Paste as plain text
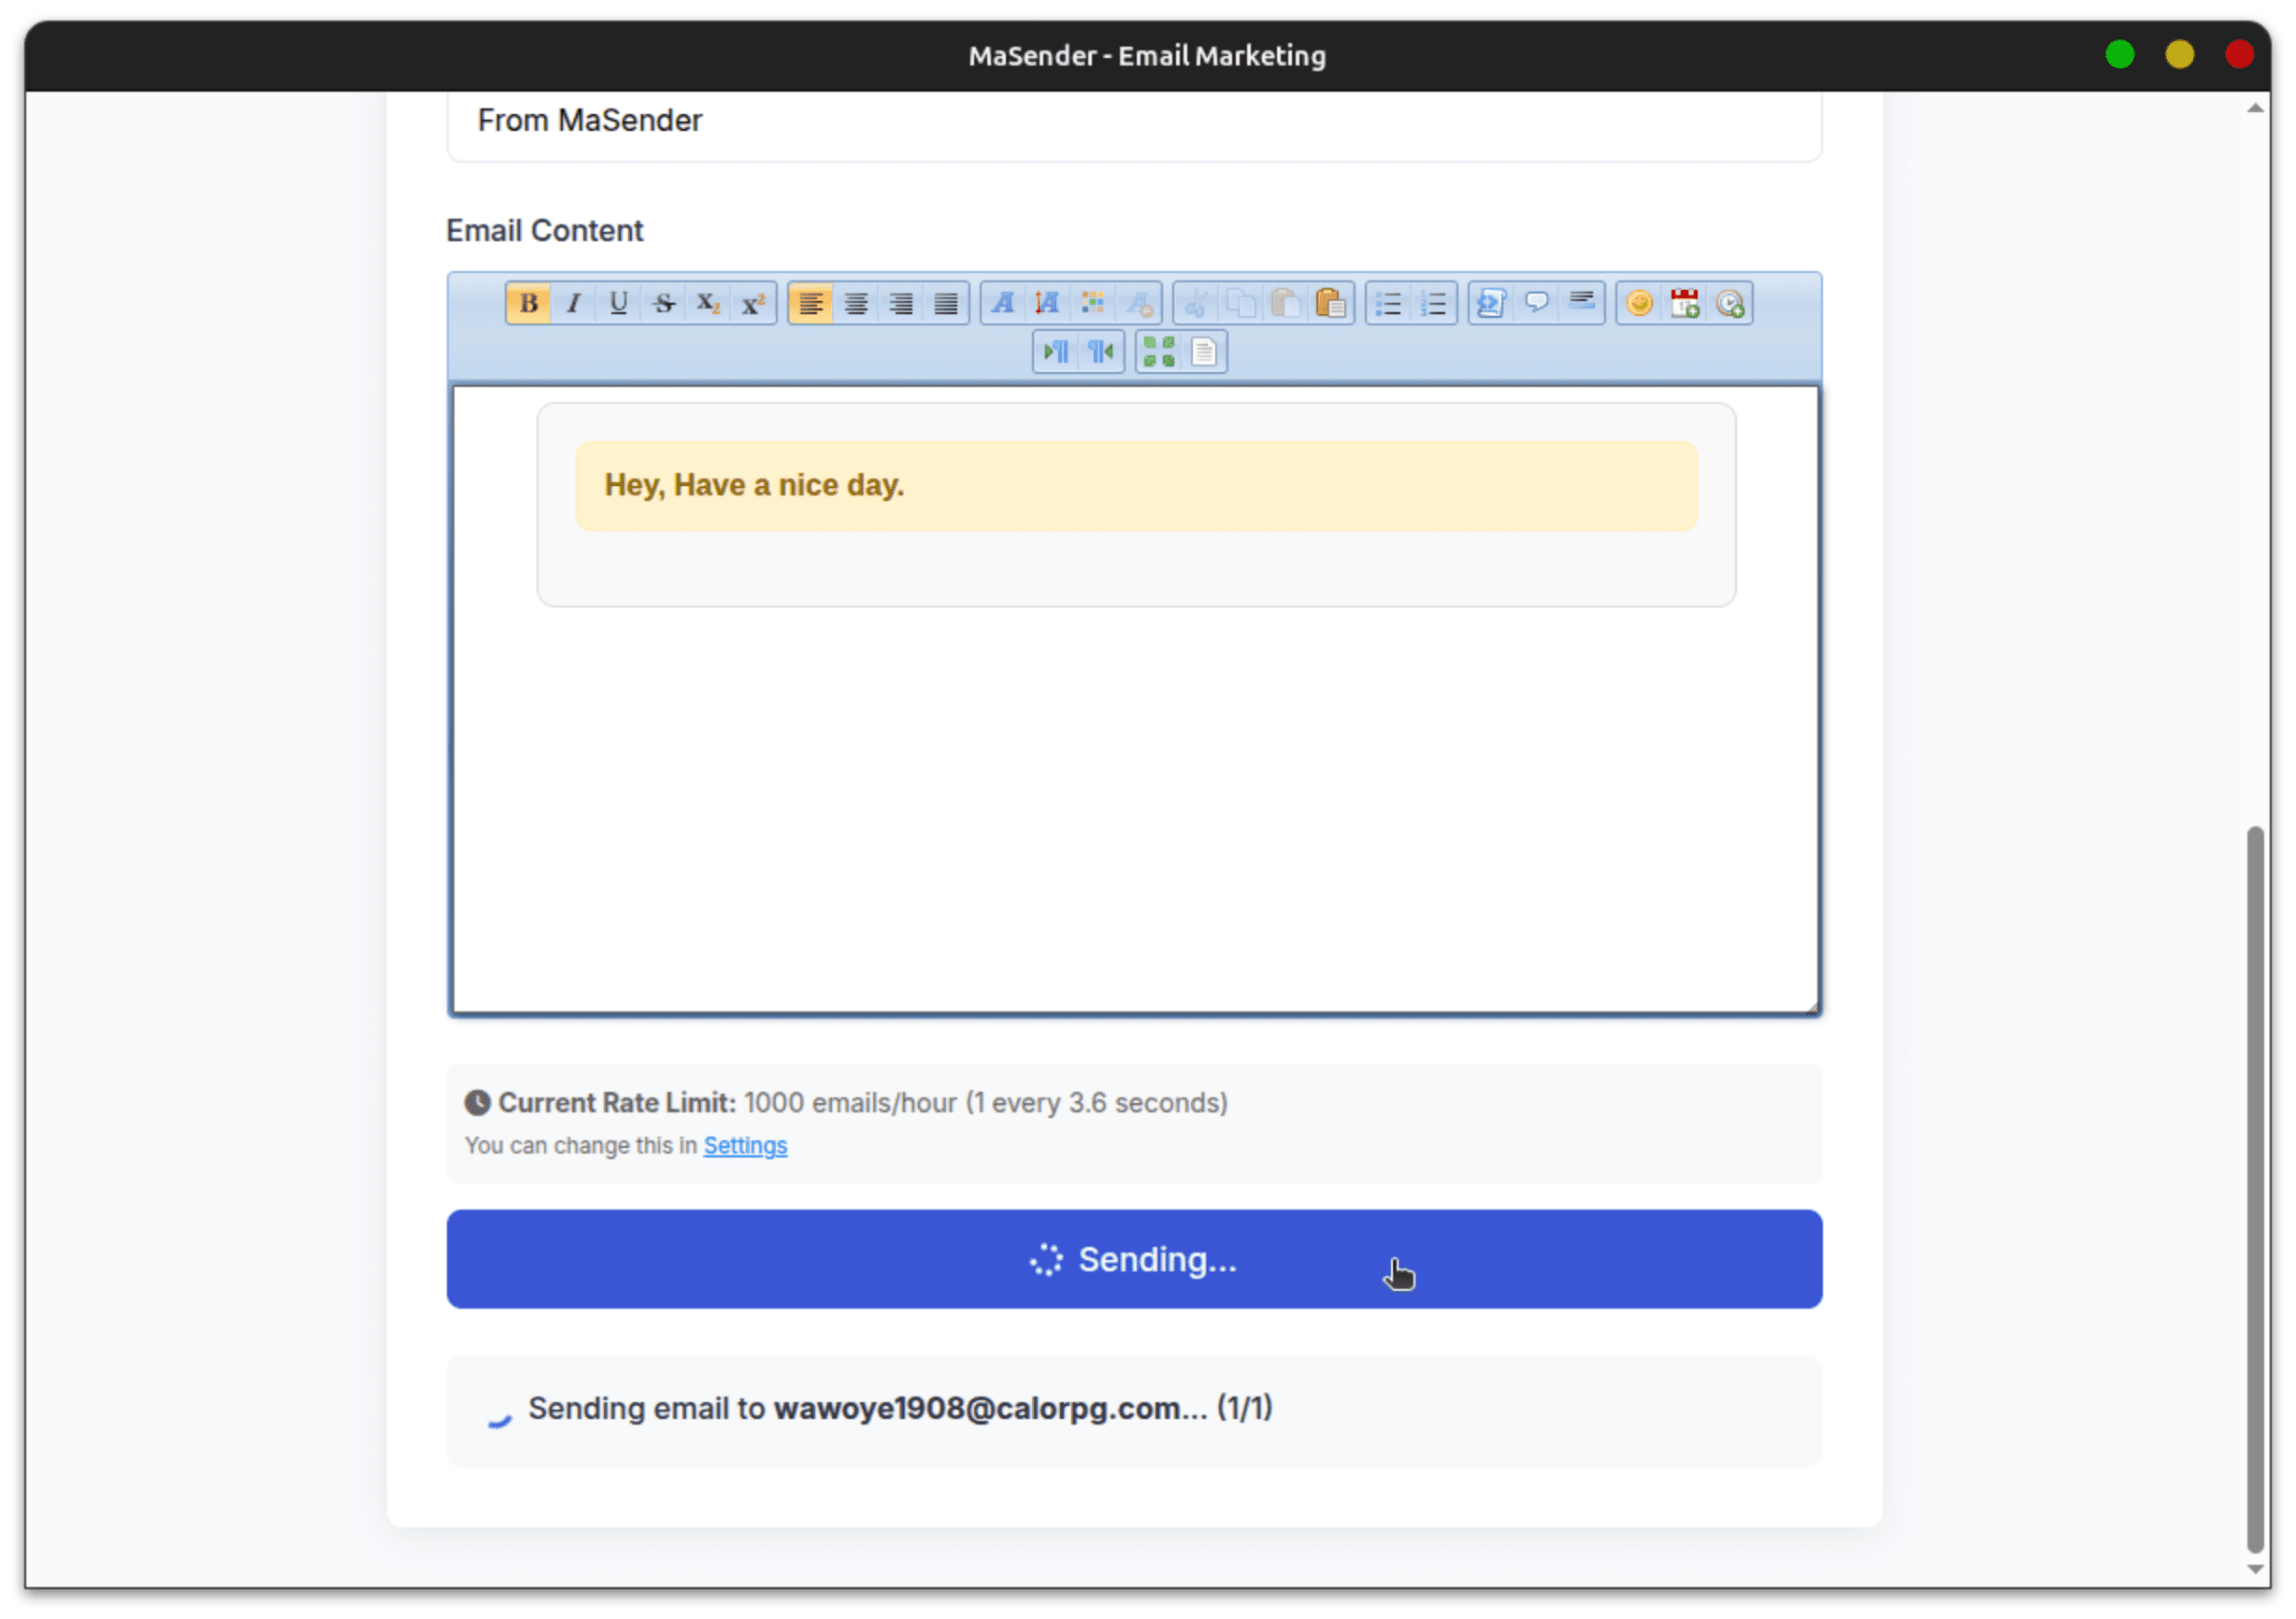2296x1619 pixels. pos(1331,303)
